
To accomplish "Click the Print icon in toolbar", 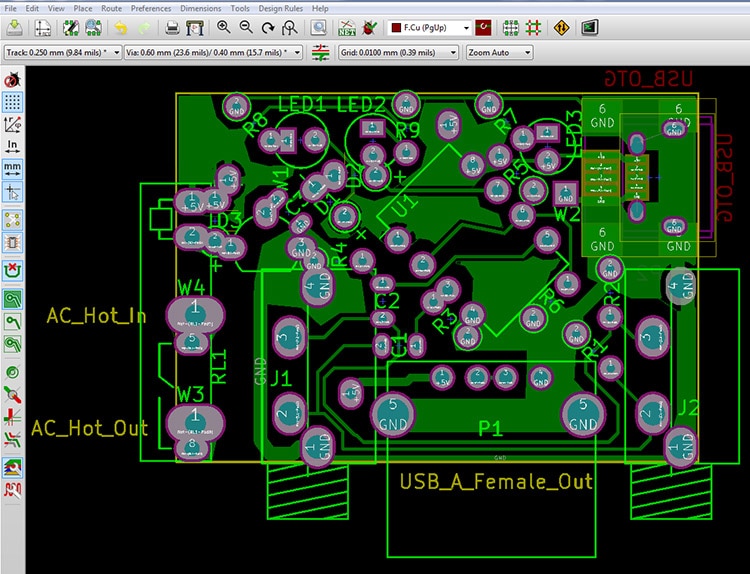I will click(x=172, y=27).
